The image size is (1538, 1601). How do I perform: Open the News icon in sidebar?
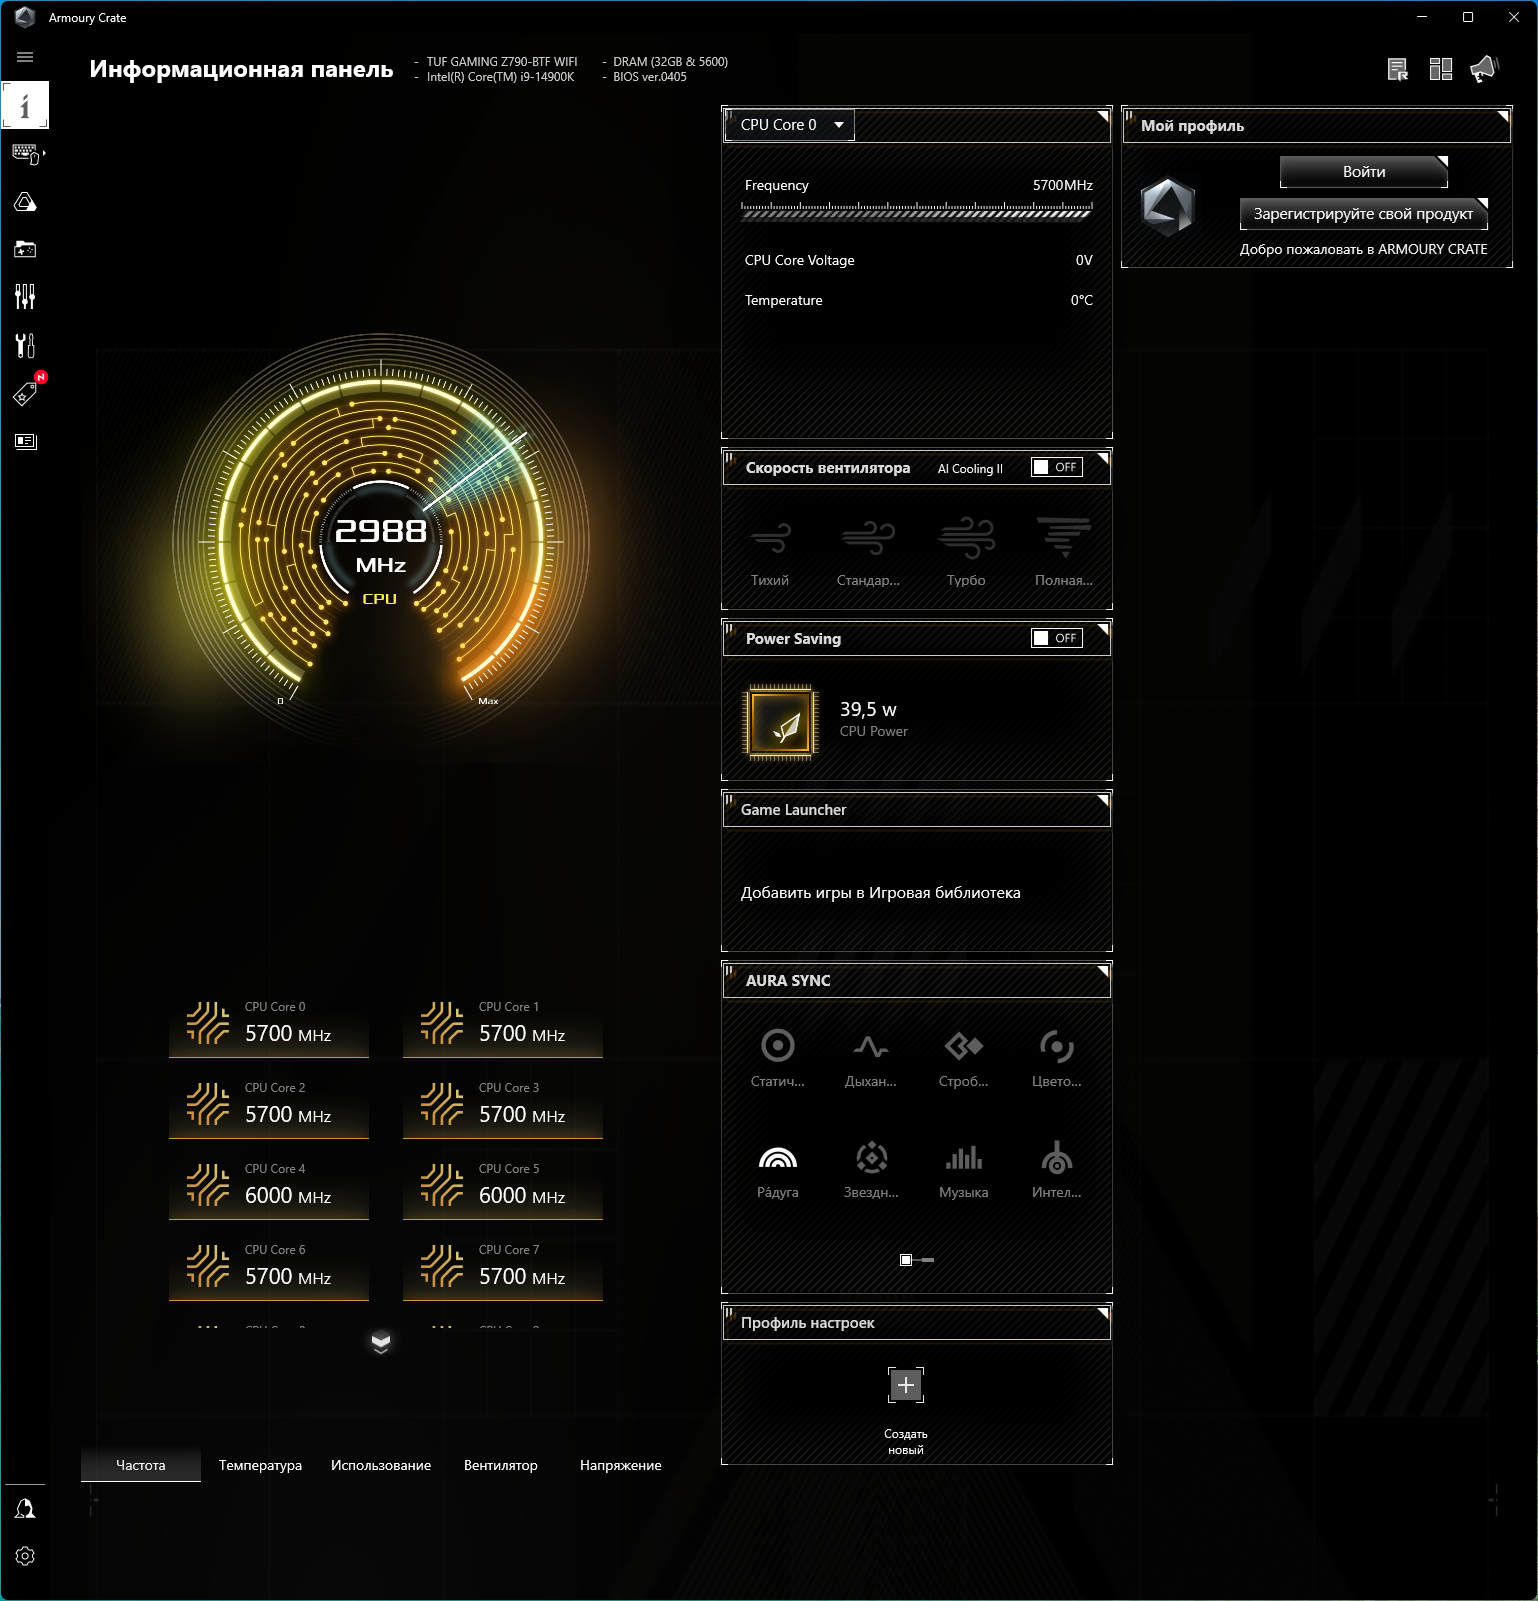25,441
